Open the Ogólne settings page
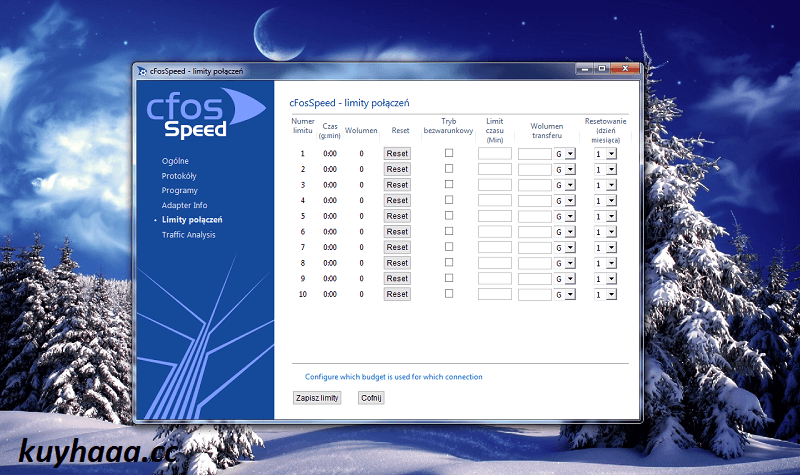Image resolution: width=800 pixels, height=475 pixels. pos(175,161)
